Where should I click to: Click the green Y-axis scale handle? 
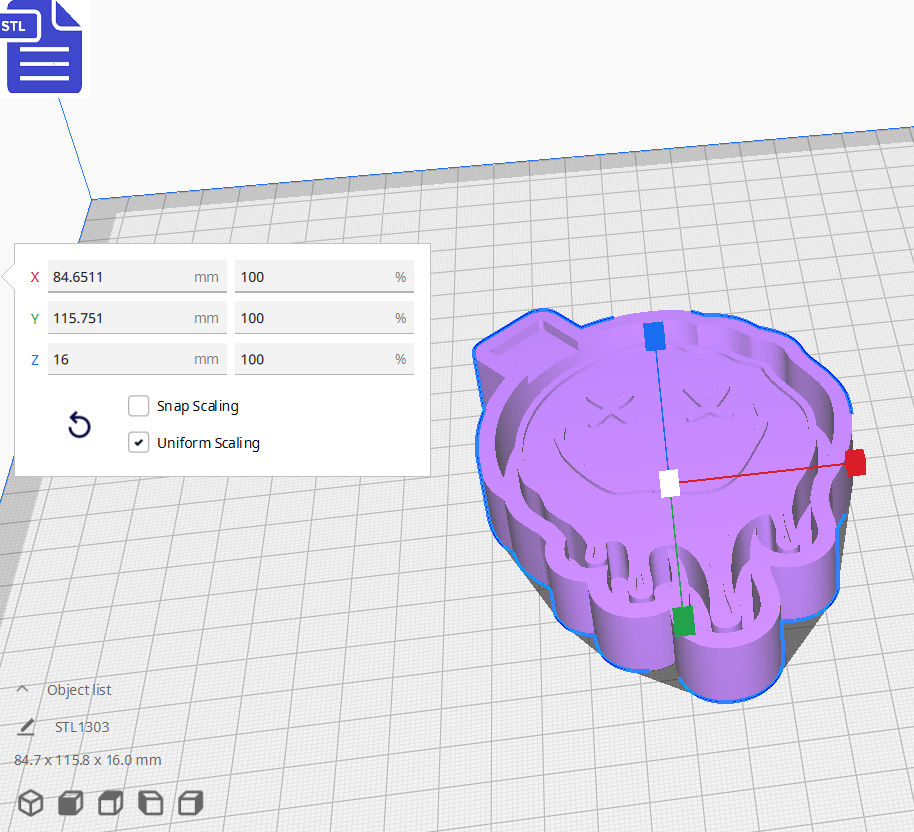(x=684, y=621)
